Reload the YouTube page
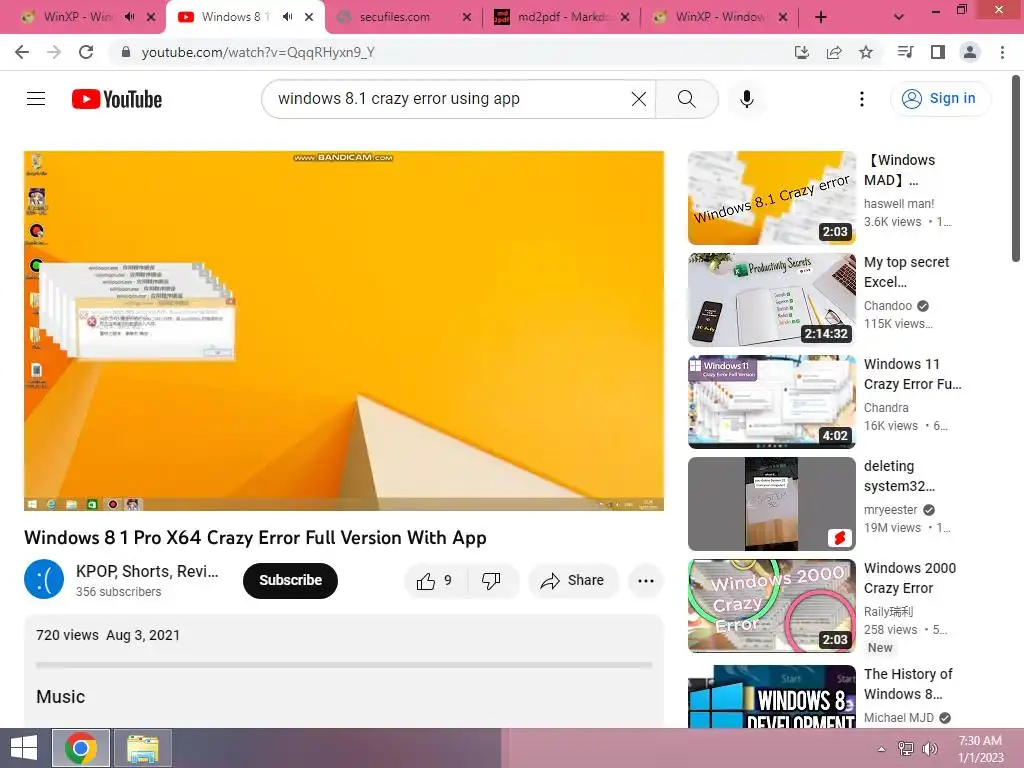The image size is (1024, 768). click(x=86, y=52)
